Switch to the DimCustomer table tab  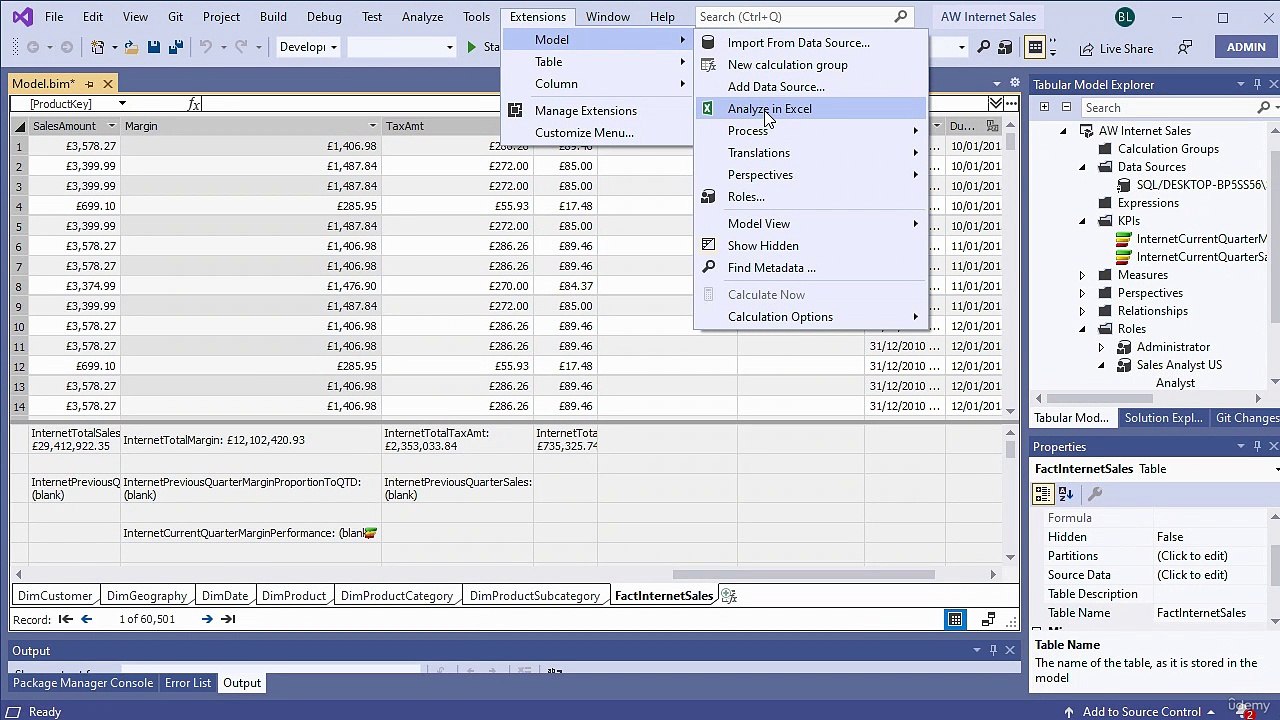coord(55,596)
